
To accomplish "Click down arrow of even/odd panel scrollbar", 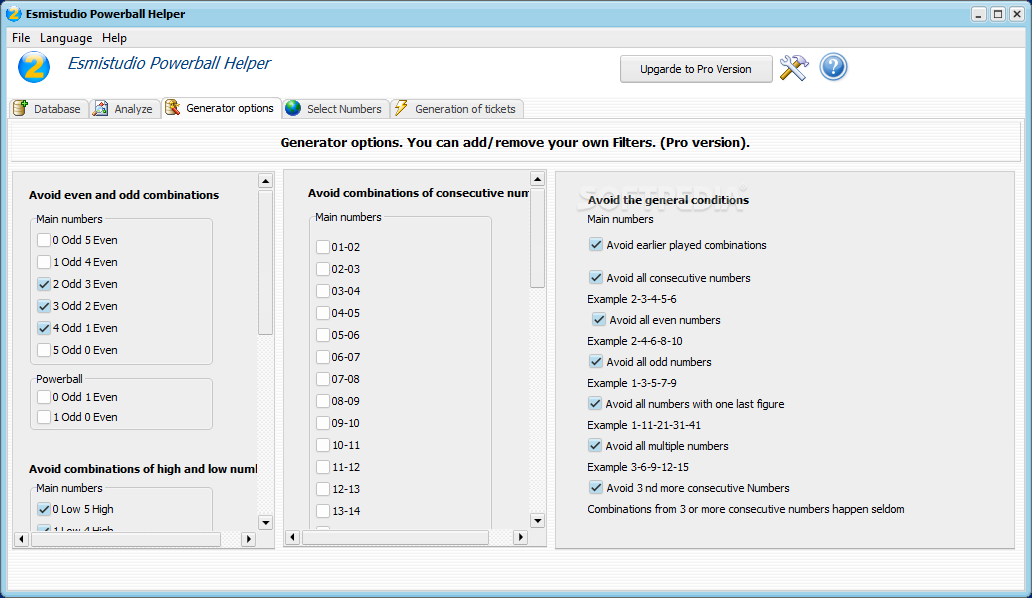I will 265,522.
